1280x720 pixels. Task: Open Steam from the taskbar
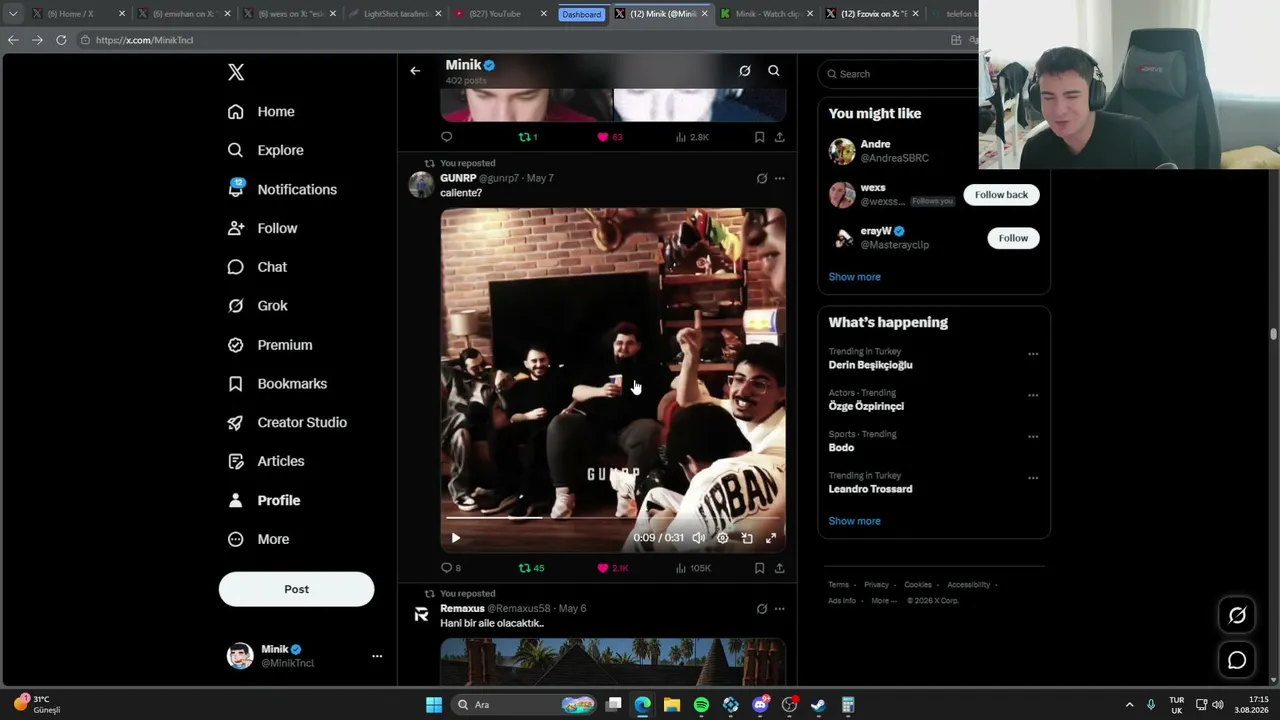[x=818, y=705]
